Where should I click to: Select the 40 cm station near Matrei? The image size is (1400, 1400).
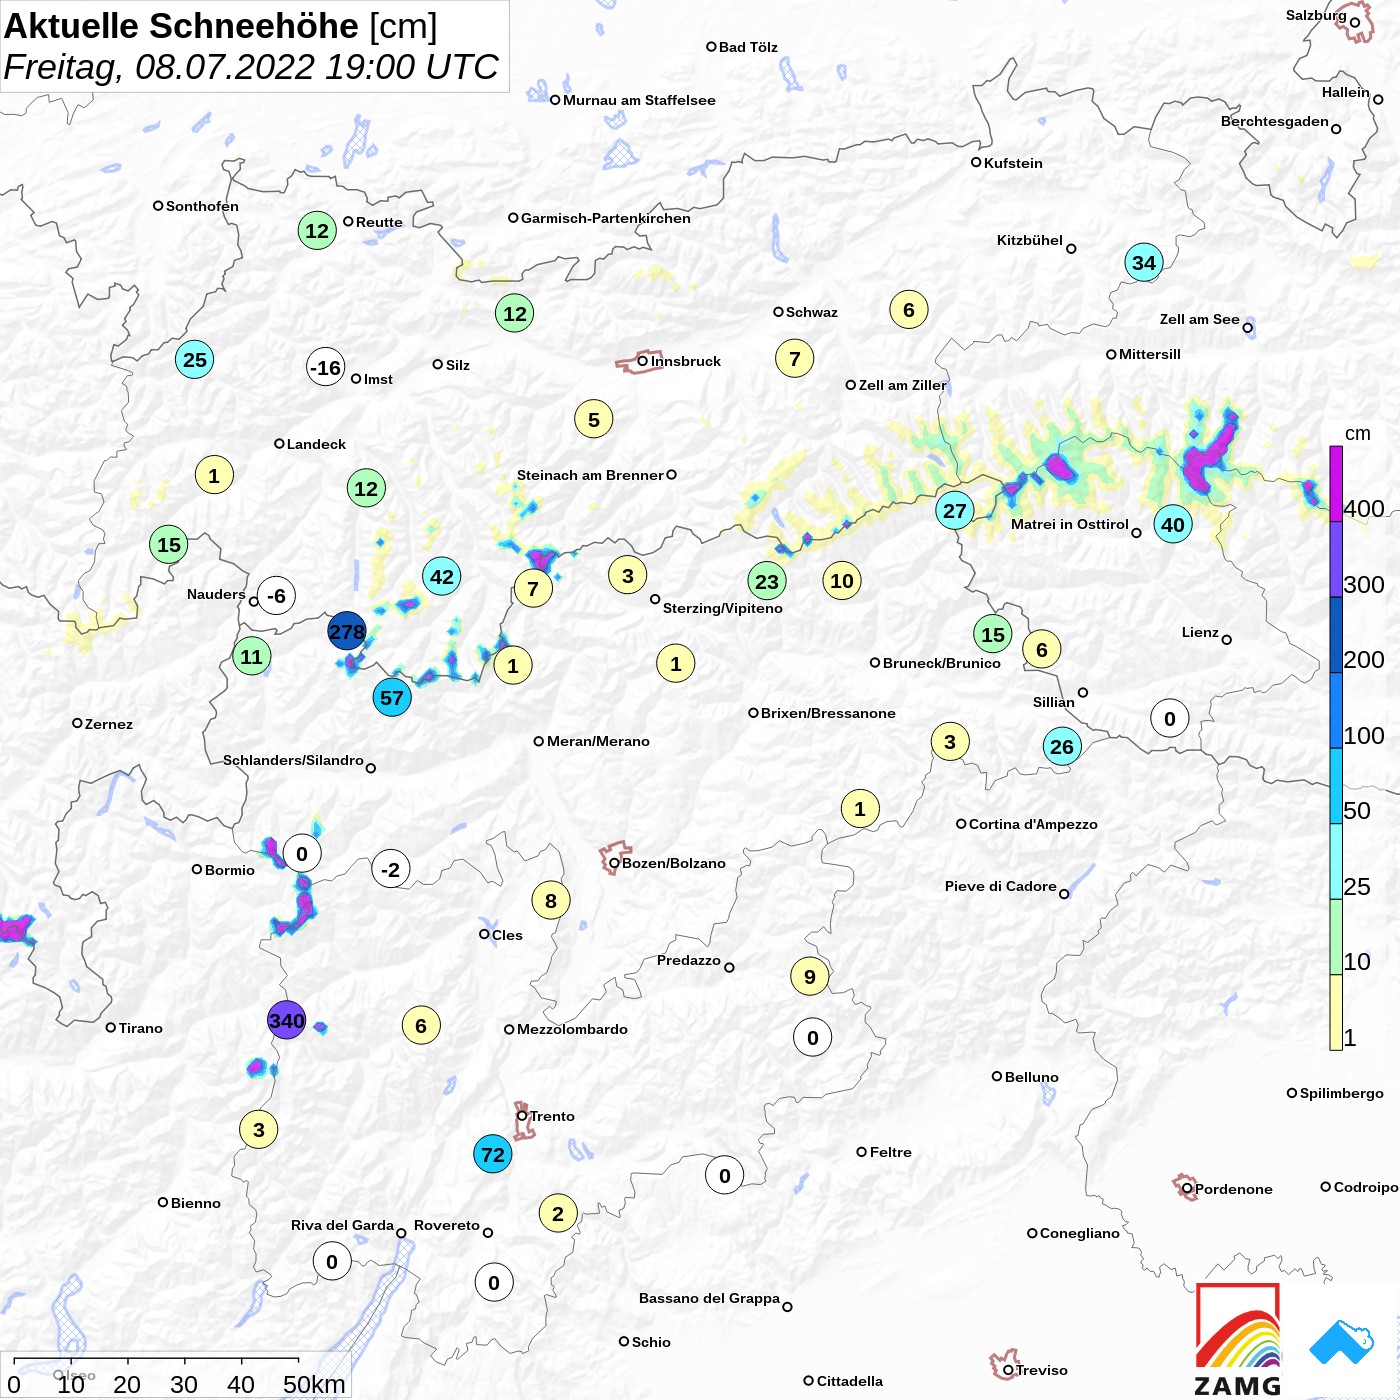tap(1173, 524)
